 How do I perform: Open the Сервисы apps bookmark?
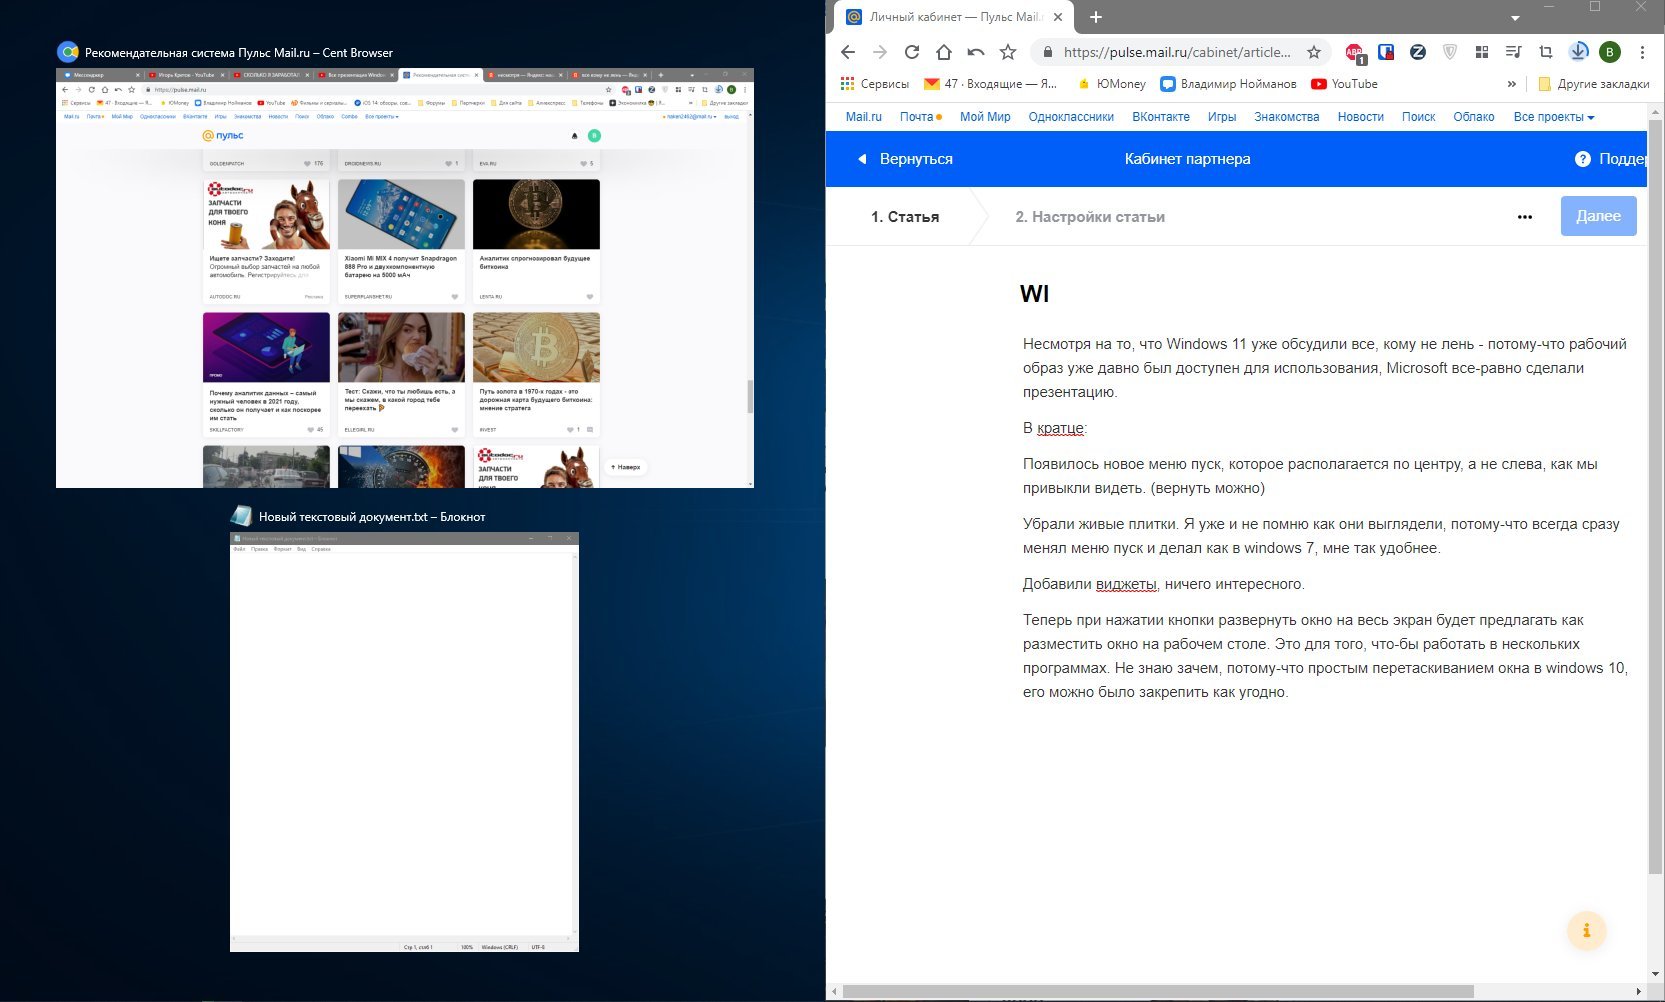(x=875, y=84)
